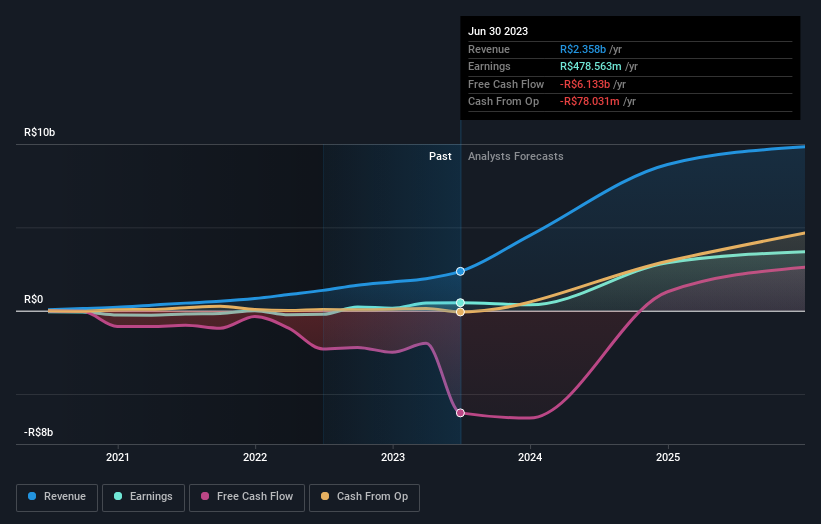This screenshot has height=524, width=821.
Task: Click the R$2.358b revenue value
Action: pos(583,49)
